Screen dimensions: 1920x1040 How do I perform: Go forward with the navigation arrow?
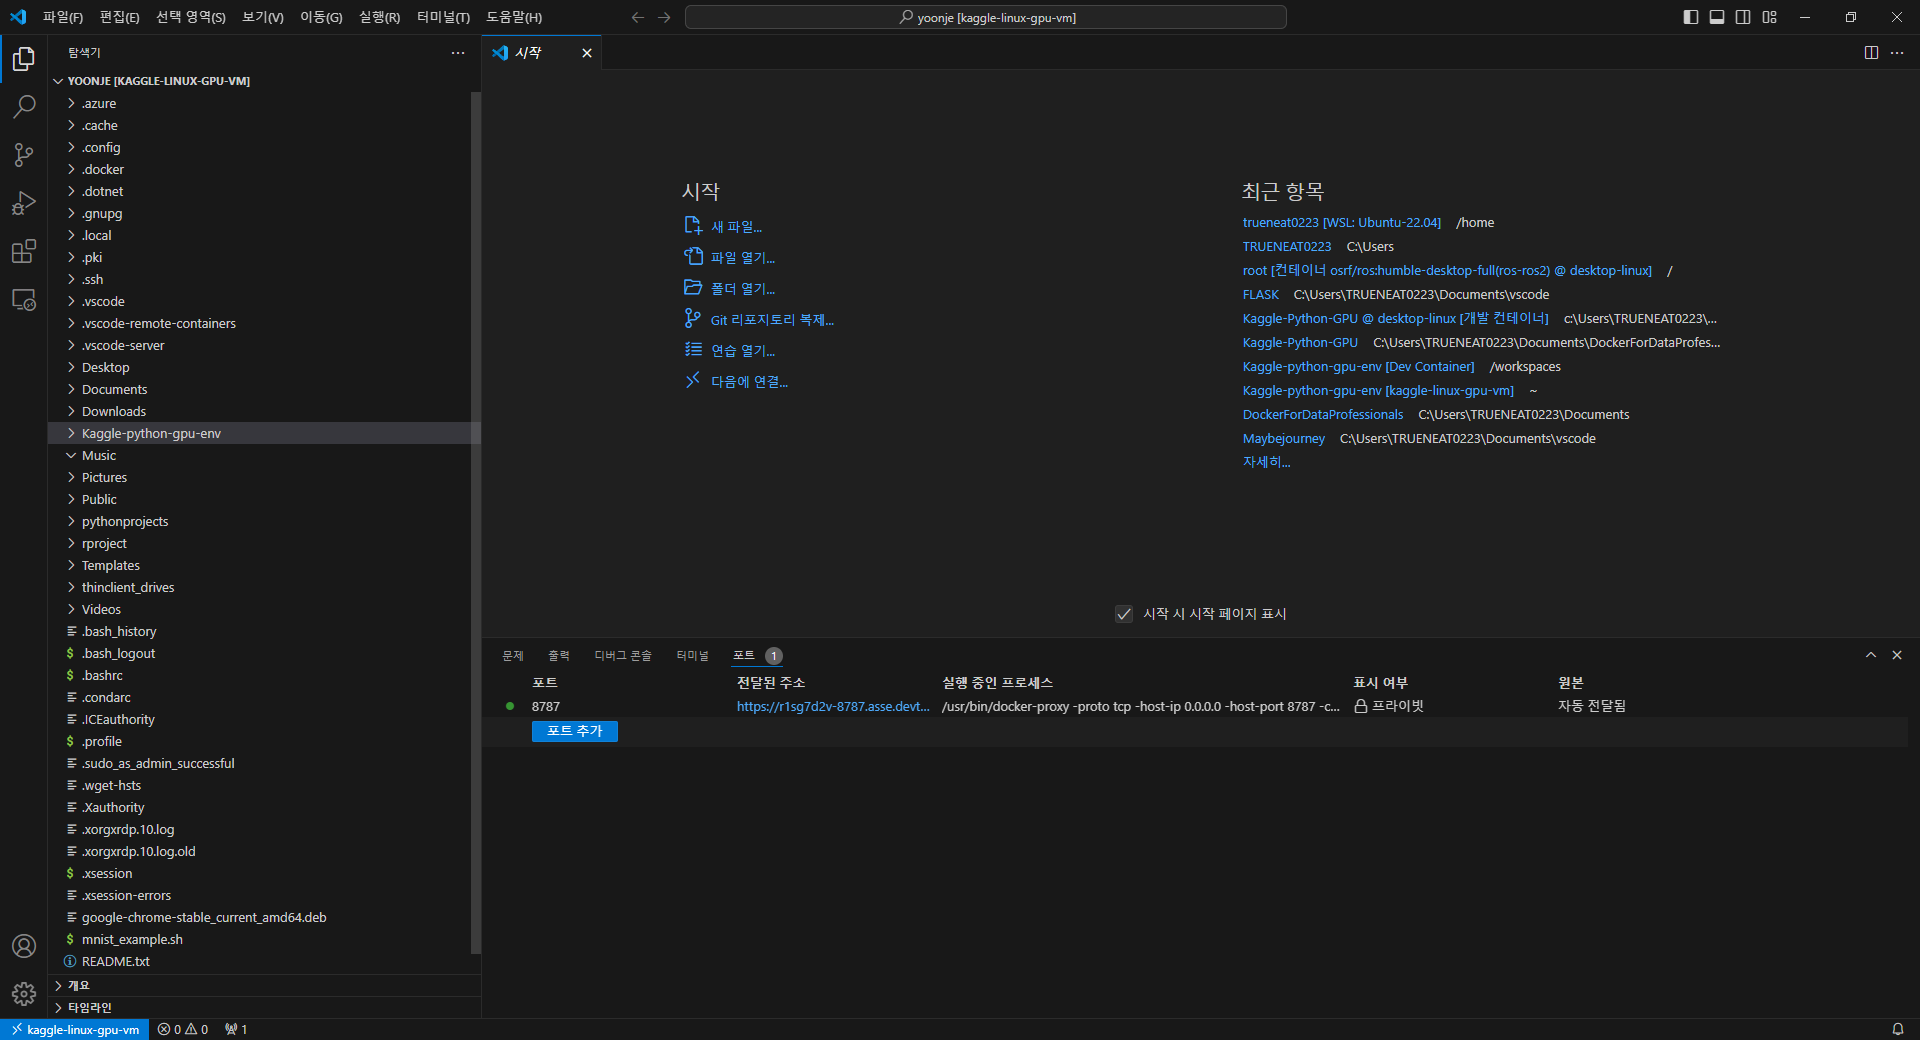(664, 17)
